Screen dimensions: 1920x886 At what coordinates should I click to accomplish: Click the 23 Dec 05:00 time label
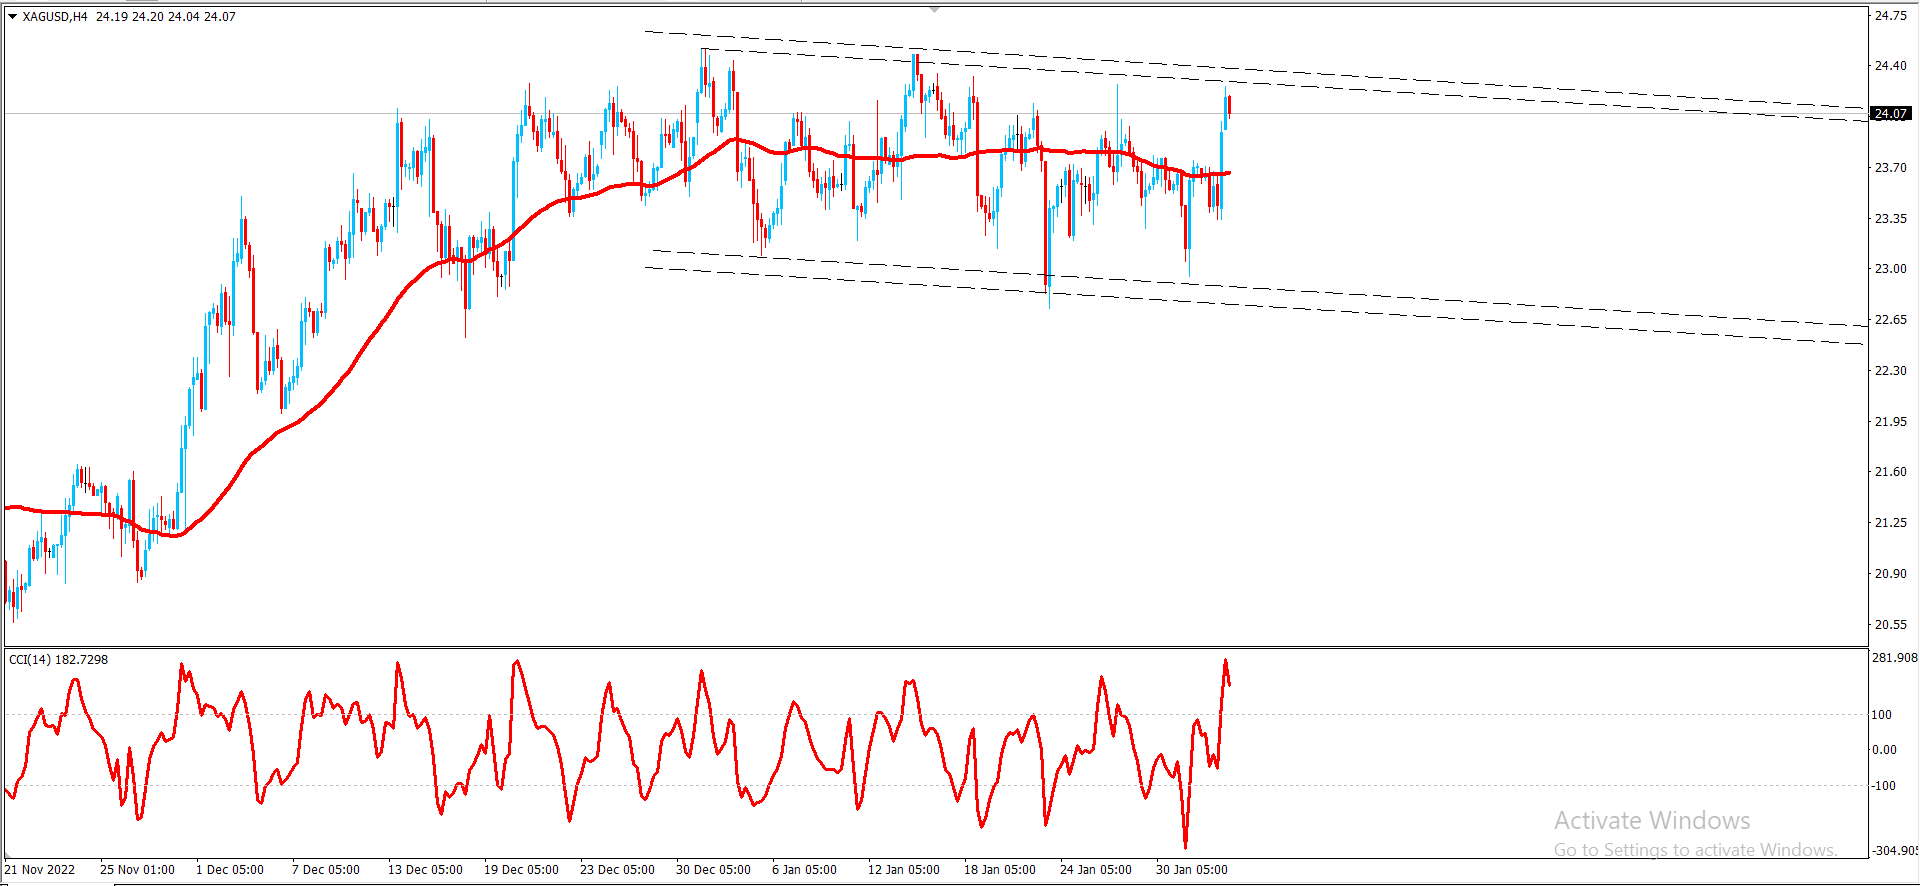pos(617,870)
